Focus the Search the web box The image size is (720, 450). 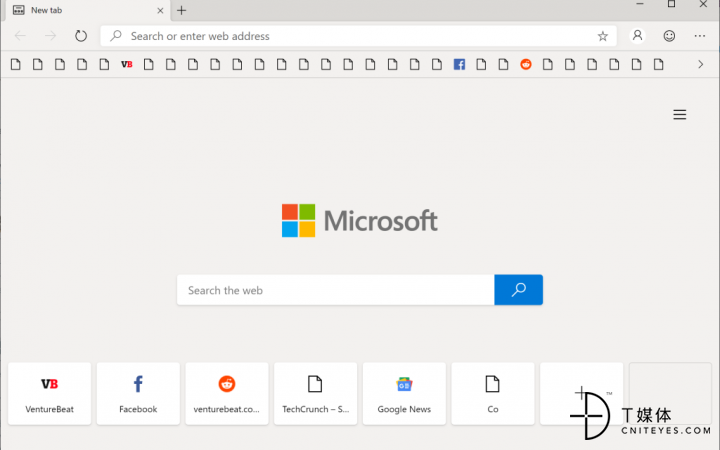click(x=336, y=290)
